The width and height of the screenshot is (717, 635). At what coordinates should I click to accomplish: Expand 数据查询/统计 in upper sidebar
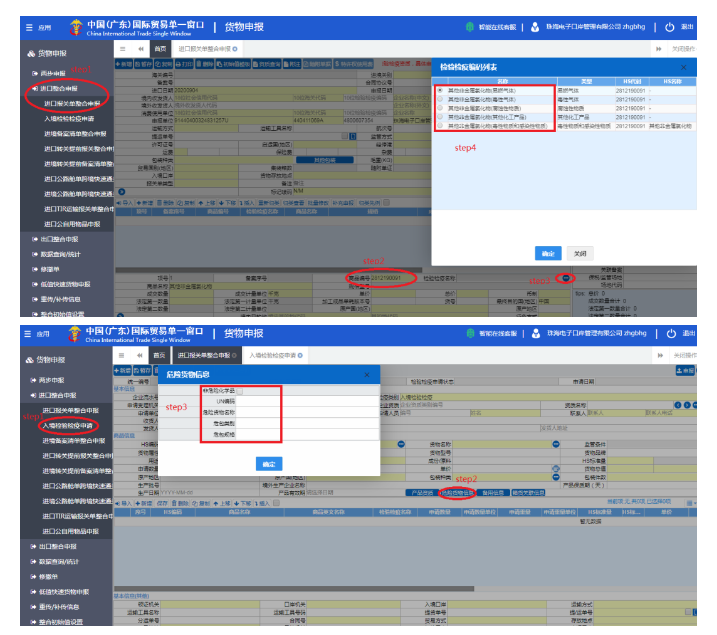(x=62, y=254)
